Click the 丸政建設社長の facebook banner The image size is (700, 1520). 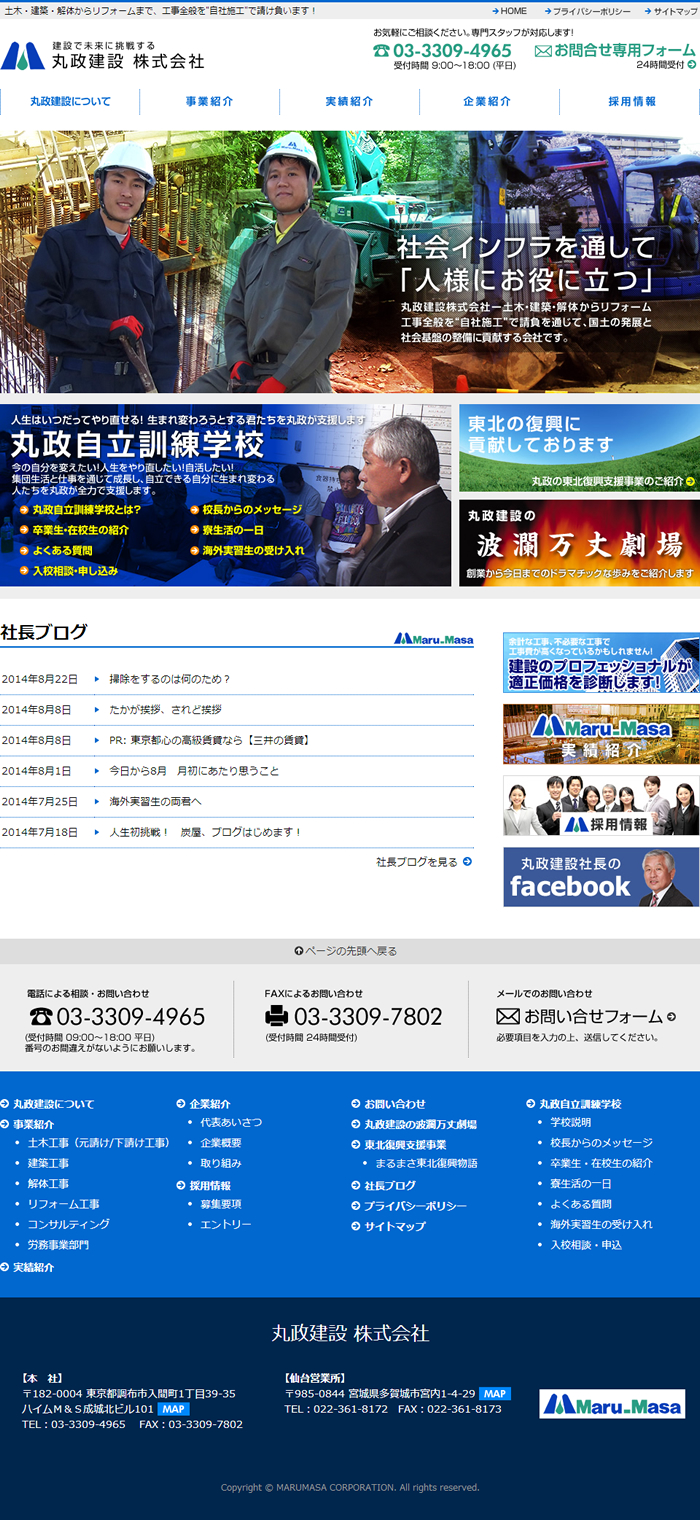tap(601, 877)
